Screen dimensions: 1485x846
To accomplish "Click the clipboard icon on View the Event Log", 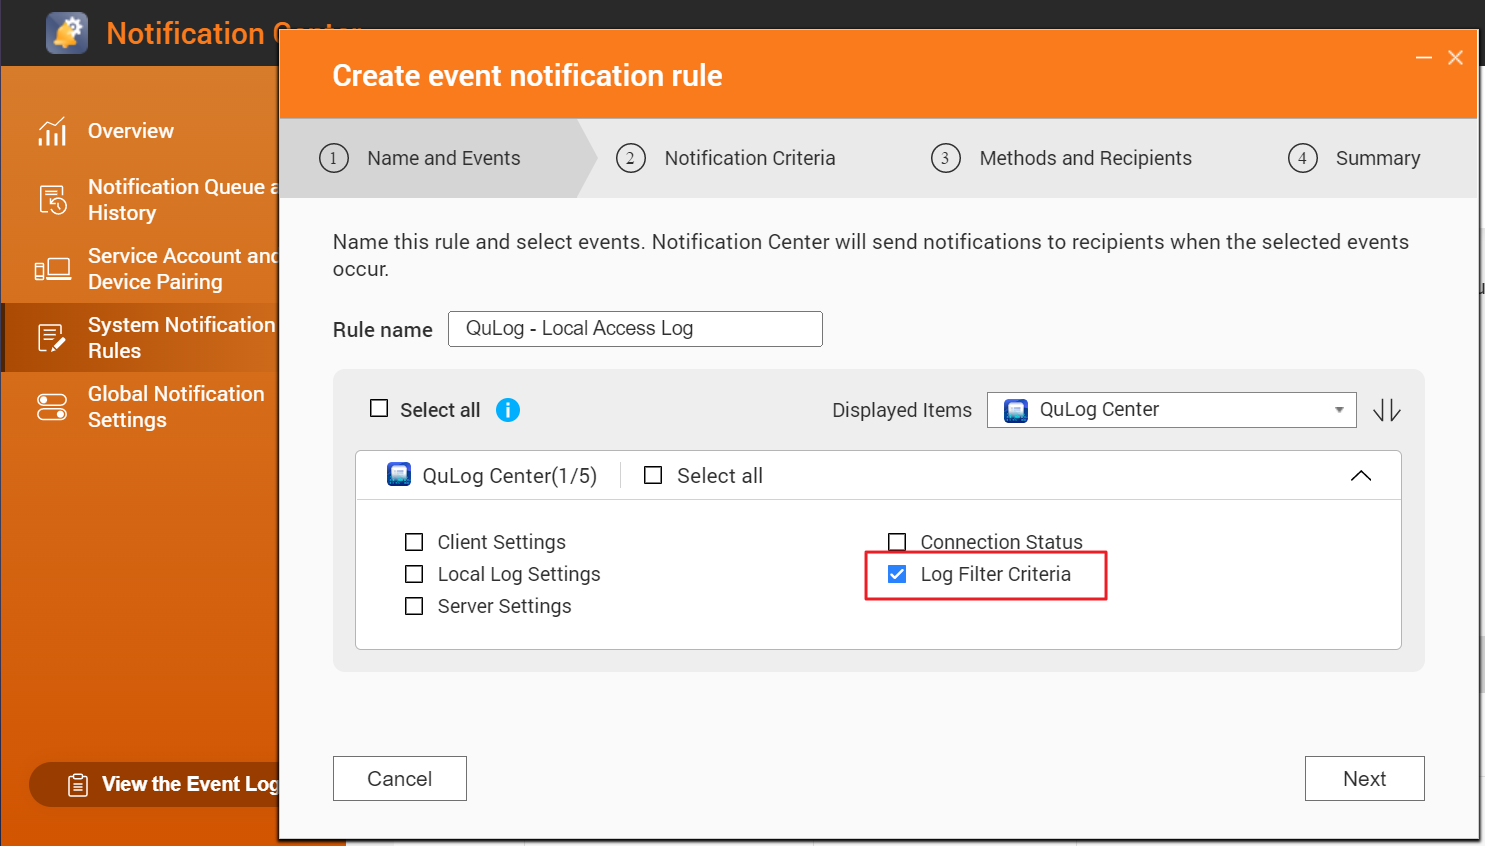I will click(x=78, y=785).
